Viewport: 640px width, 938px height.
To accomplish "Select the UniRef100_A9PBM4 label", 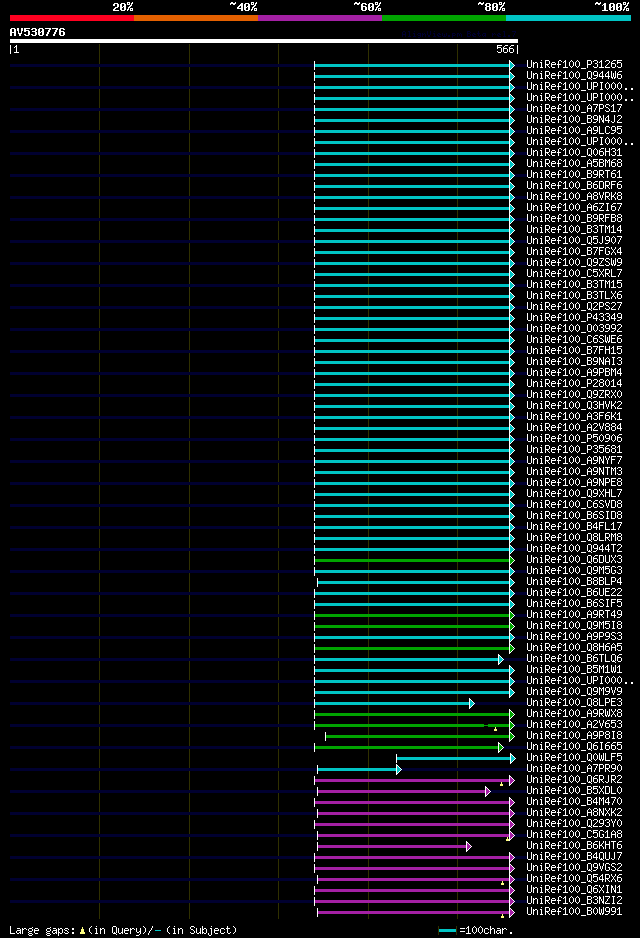I will [x=574, y=373].
